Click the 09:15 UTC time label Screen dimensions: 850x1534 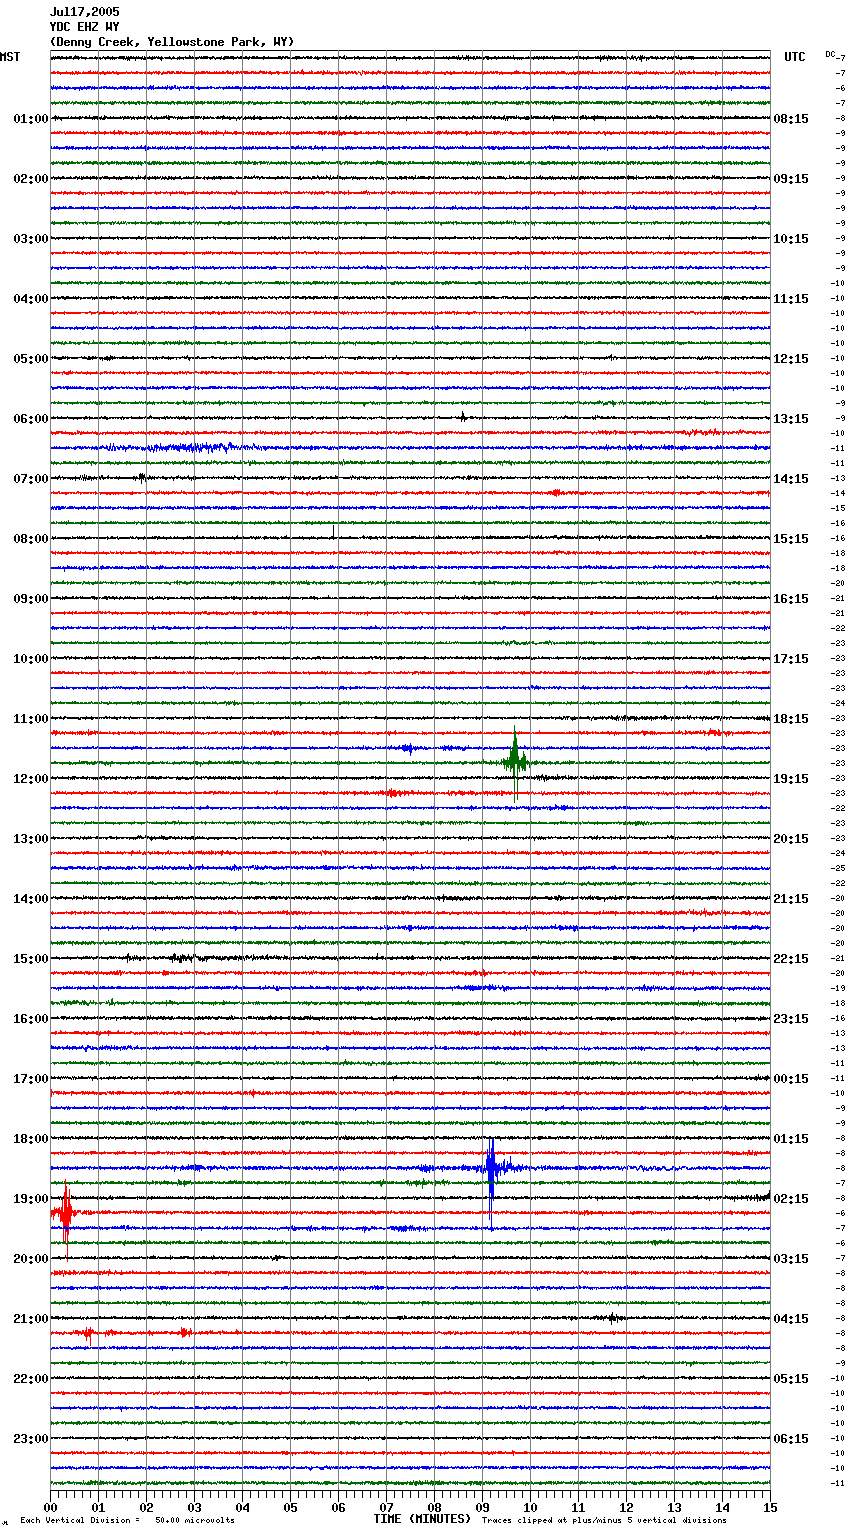coord(791,179)
